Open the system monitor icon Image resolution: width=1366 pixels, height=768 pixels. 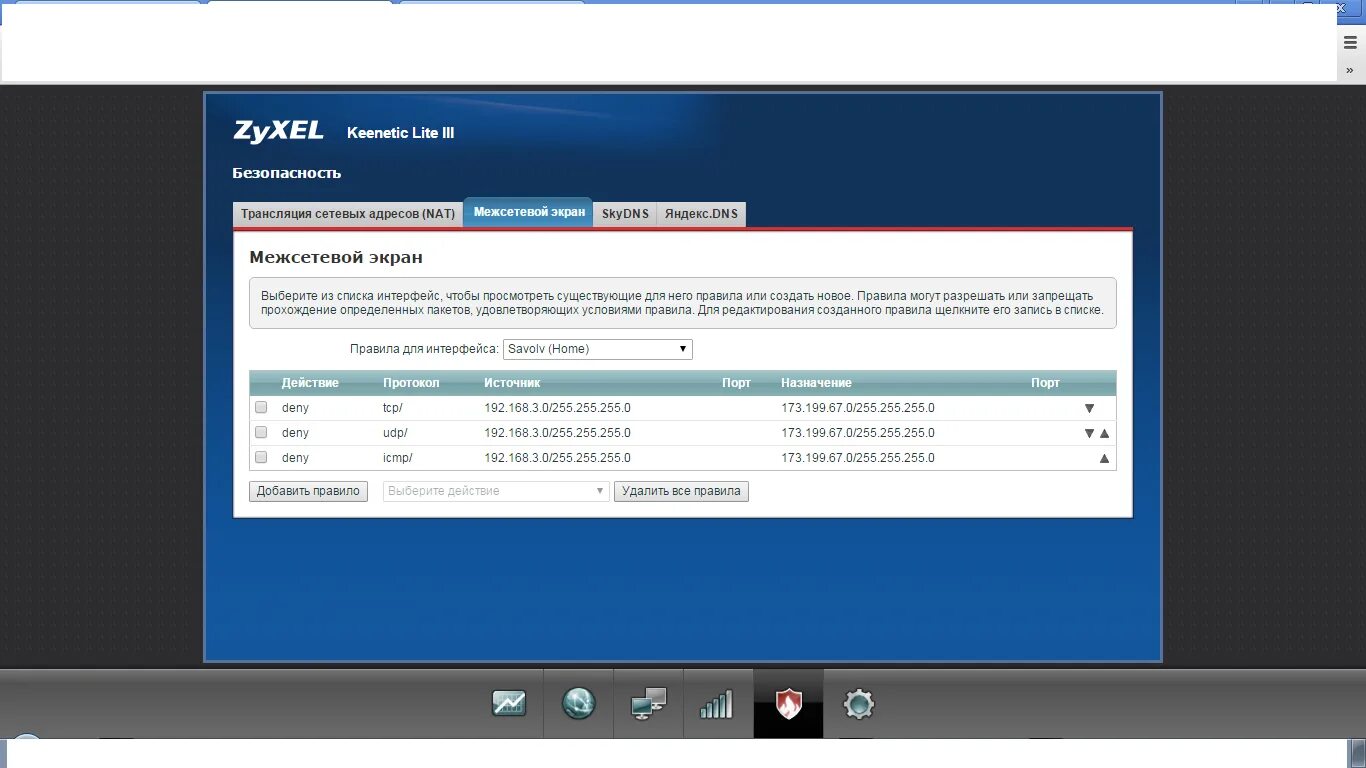click(510, 704)
